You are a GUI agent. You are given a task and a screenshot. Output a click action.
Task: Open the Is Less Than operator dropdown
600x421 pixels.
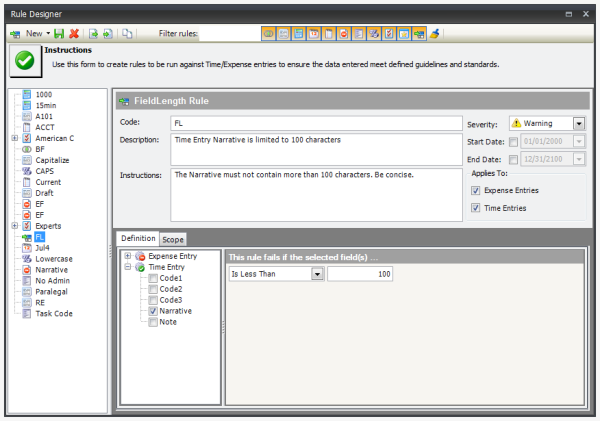pos(316,274)
